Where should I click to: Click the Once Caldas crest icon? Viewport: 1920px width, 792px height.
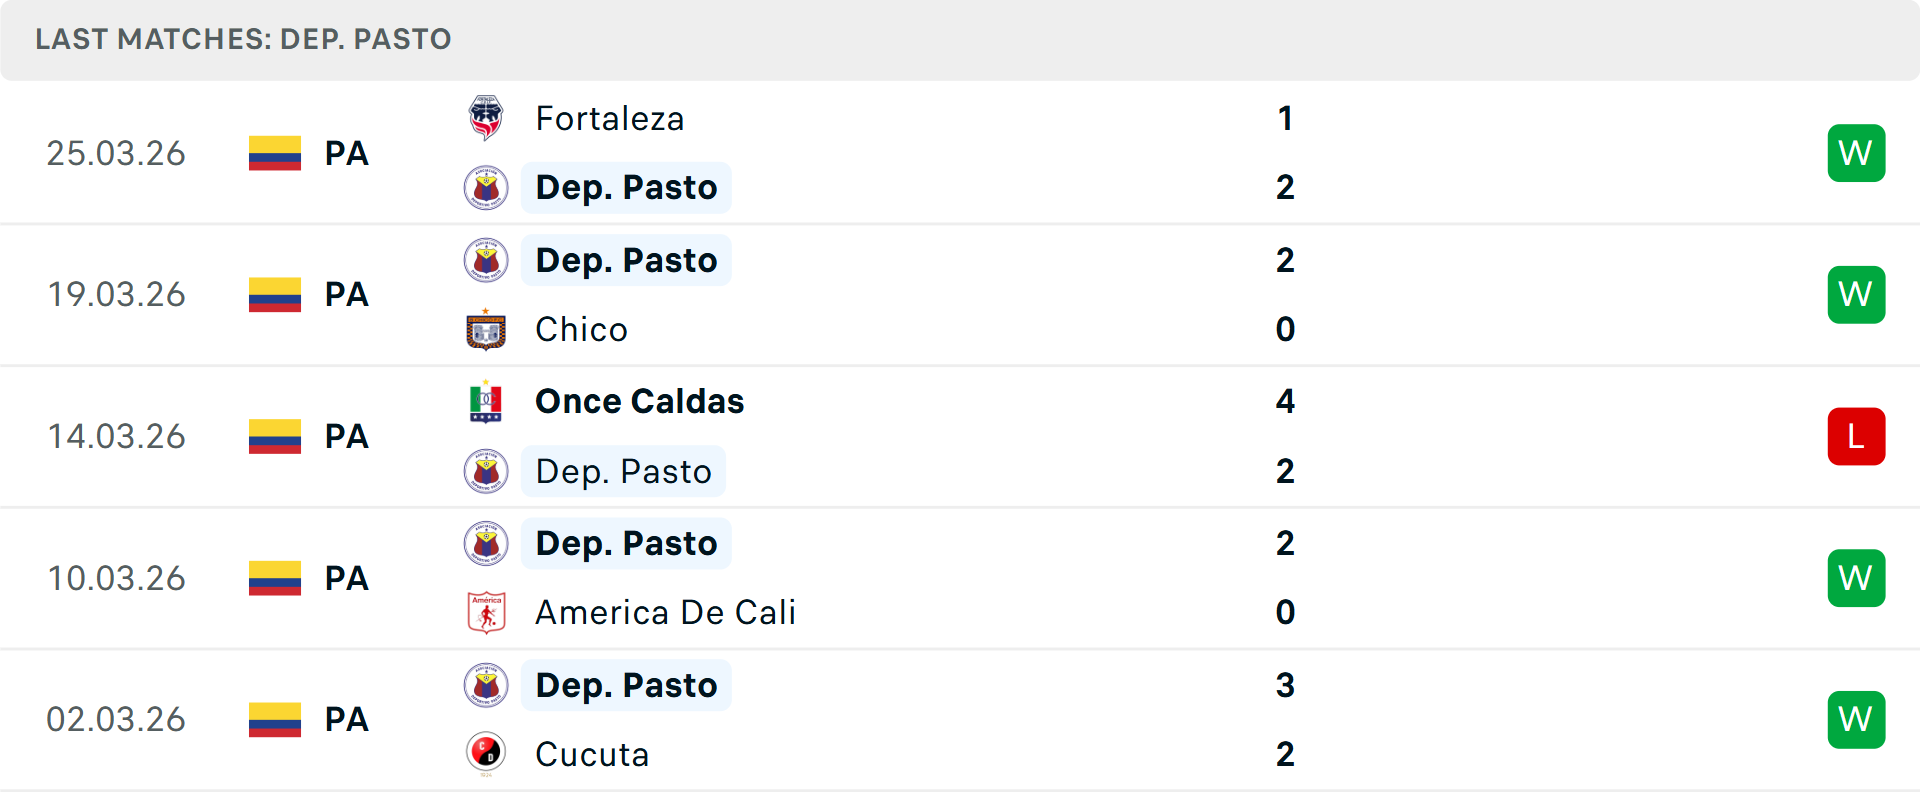(x=486, y=402)
